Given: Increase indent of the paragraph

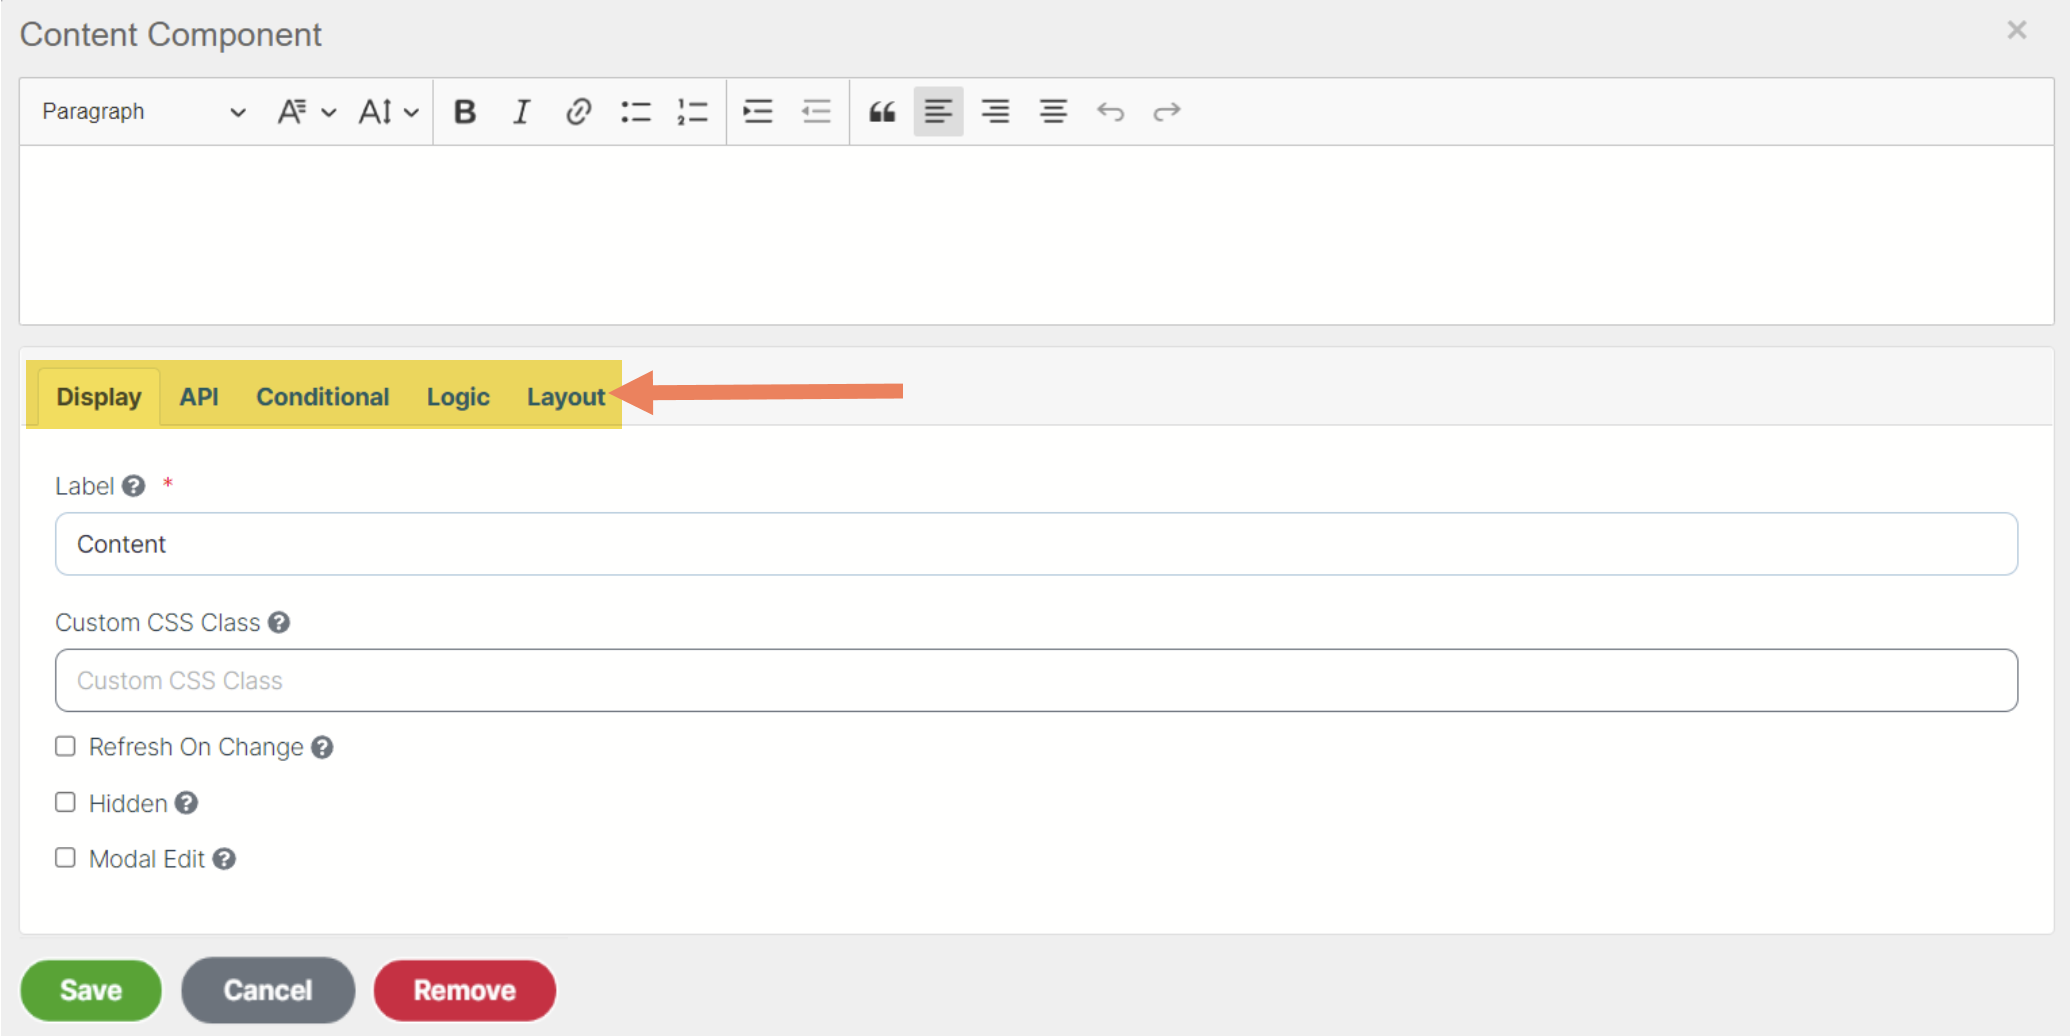Looking at the screenshot, I should 758,112.
